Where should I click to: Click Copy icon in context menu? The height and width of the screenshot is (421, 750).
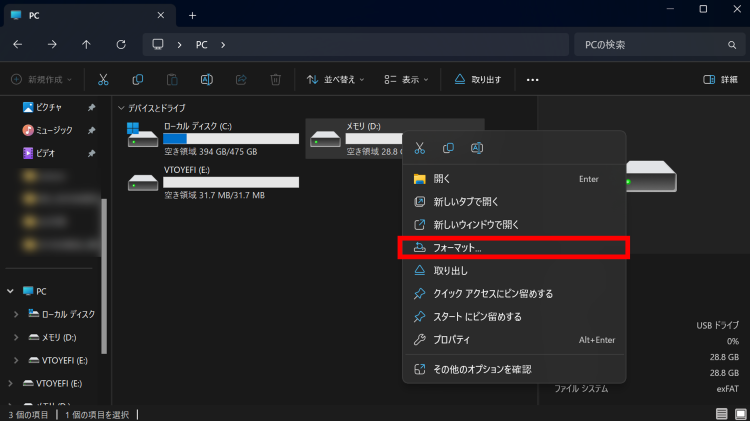pyautogui.click(x=448, y=148)
